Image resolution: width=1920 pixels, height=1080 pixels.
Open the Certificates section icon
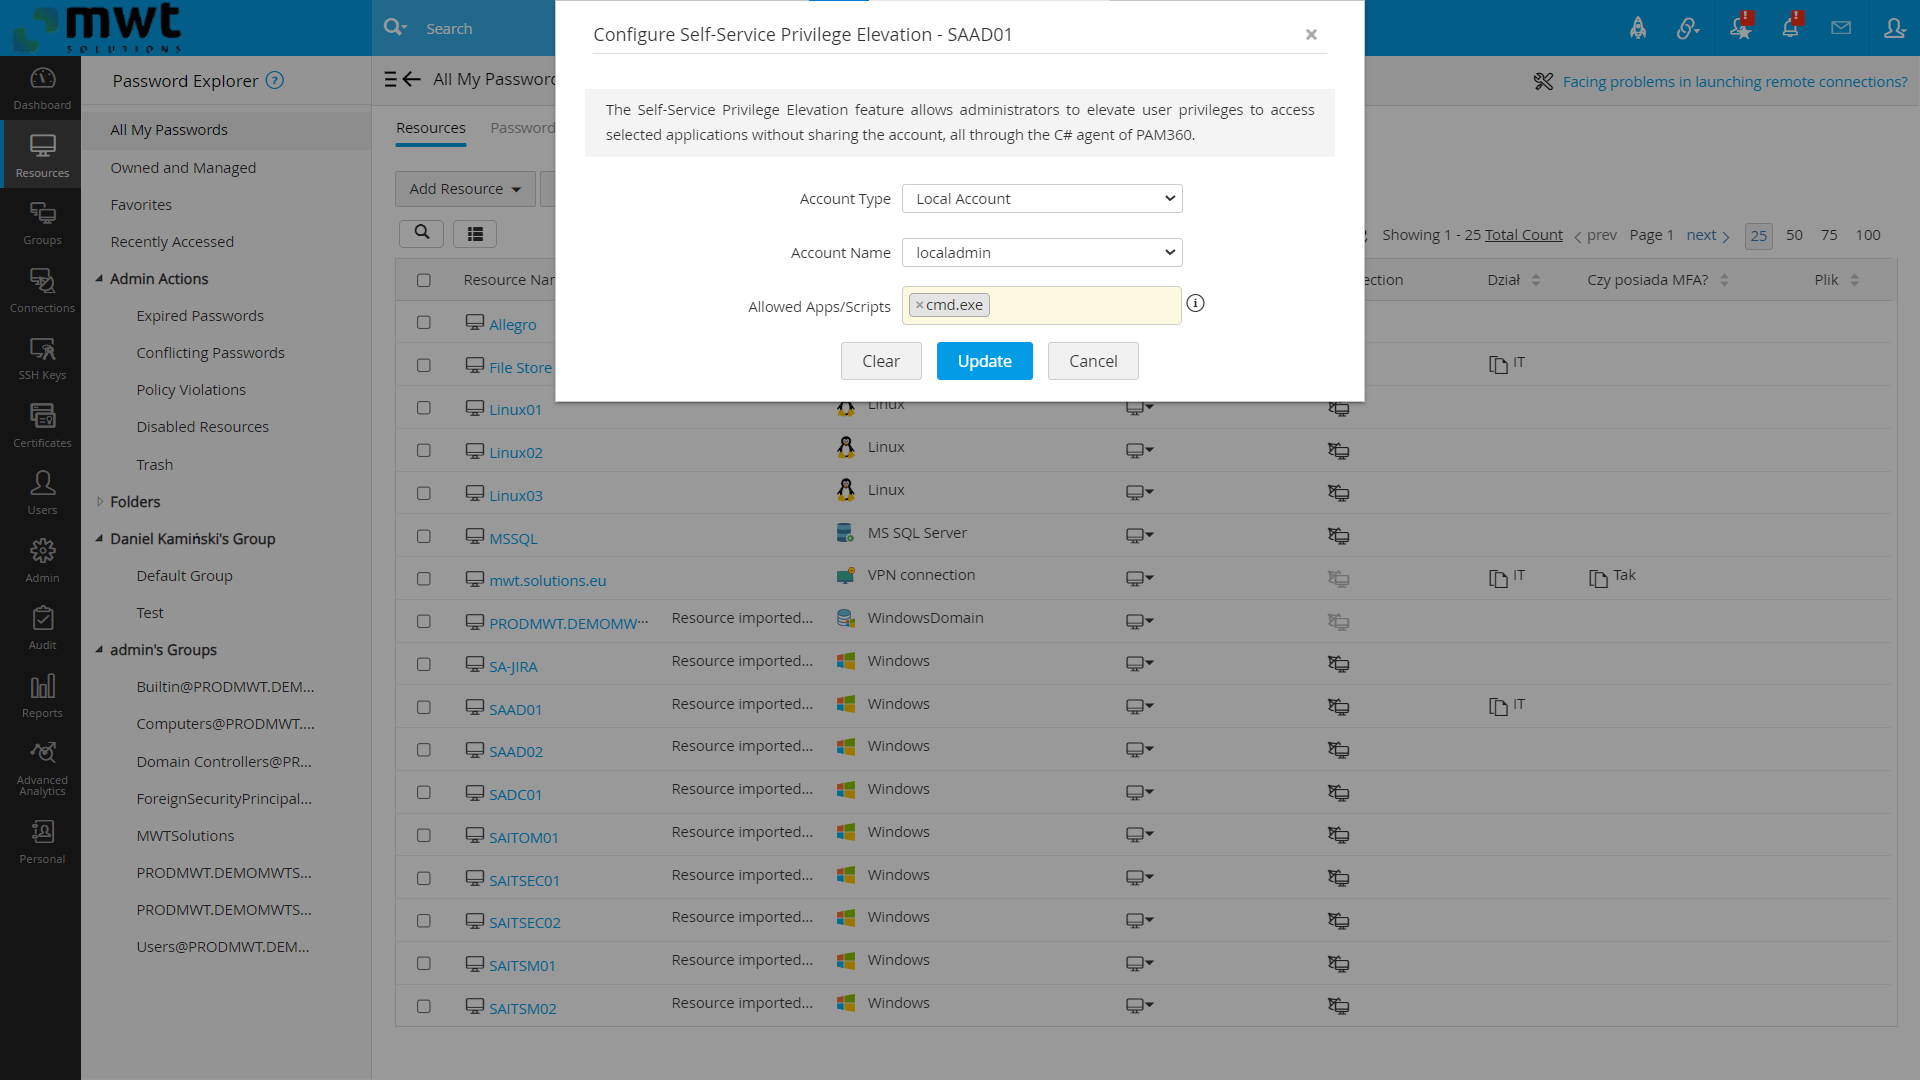41,421
